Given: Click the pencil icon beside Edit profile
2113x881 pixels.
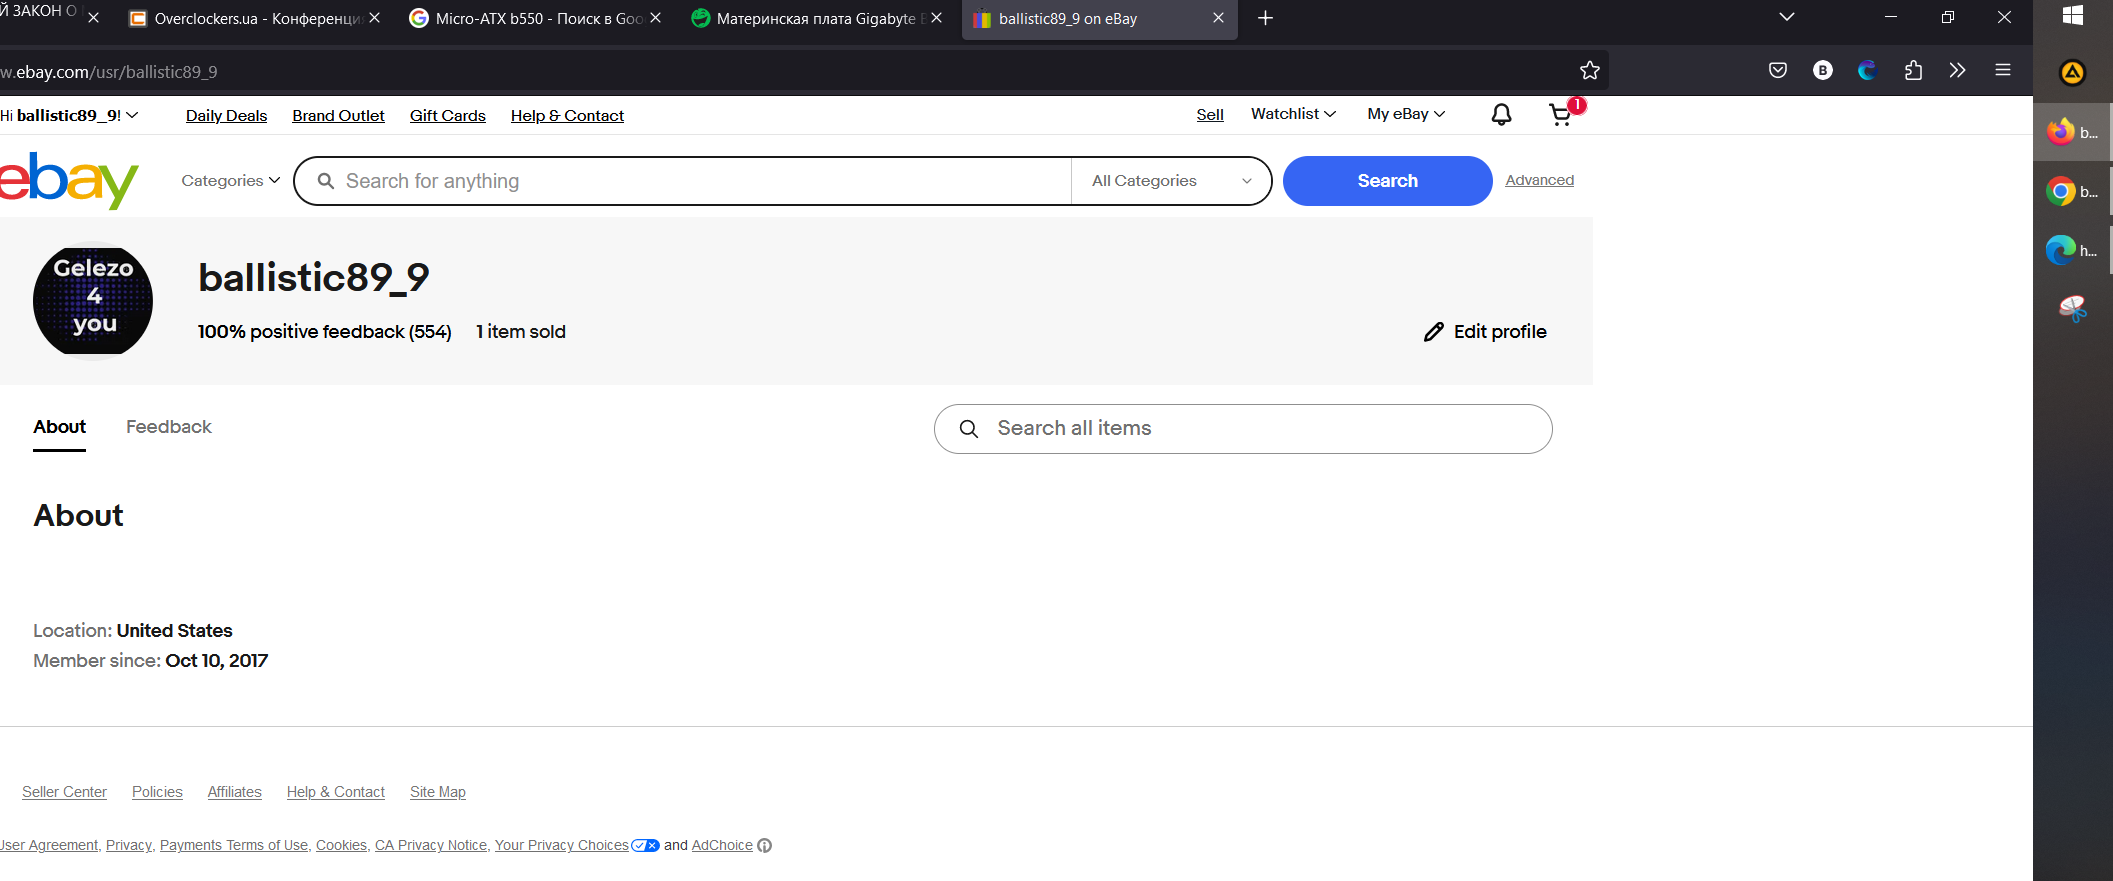Looking at the screenshot, I should tap(1434, 332).
